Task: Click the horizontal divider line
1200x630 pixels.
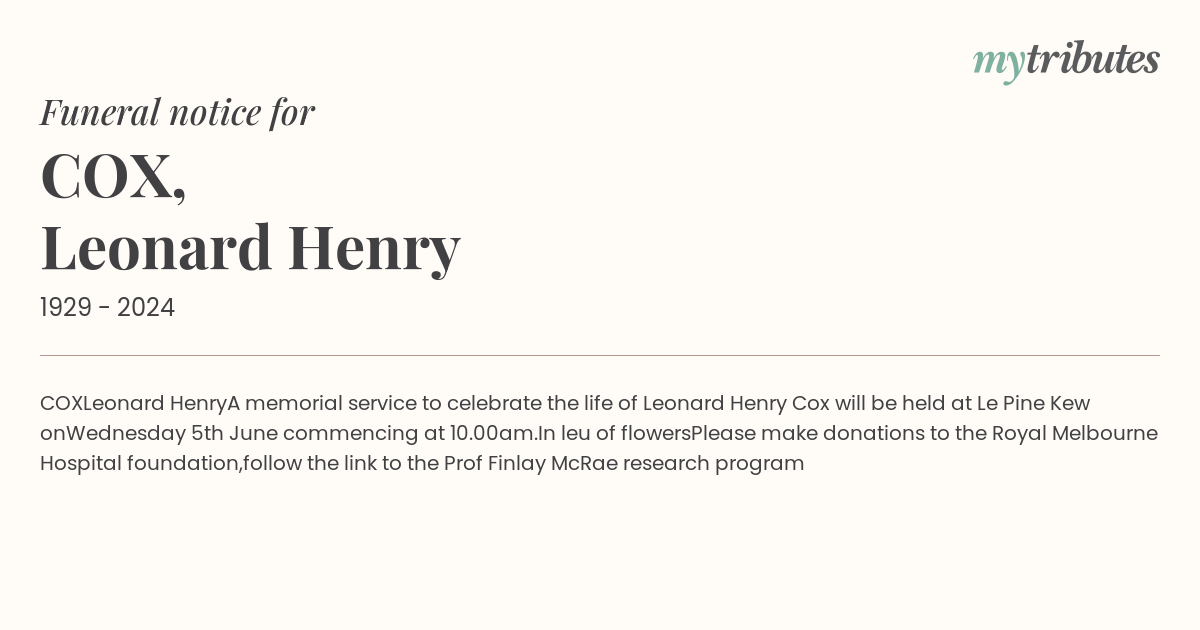Action: coord(600,355)
